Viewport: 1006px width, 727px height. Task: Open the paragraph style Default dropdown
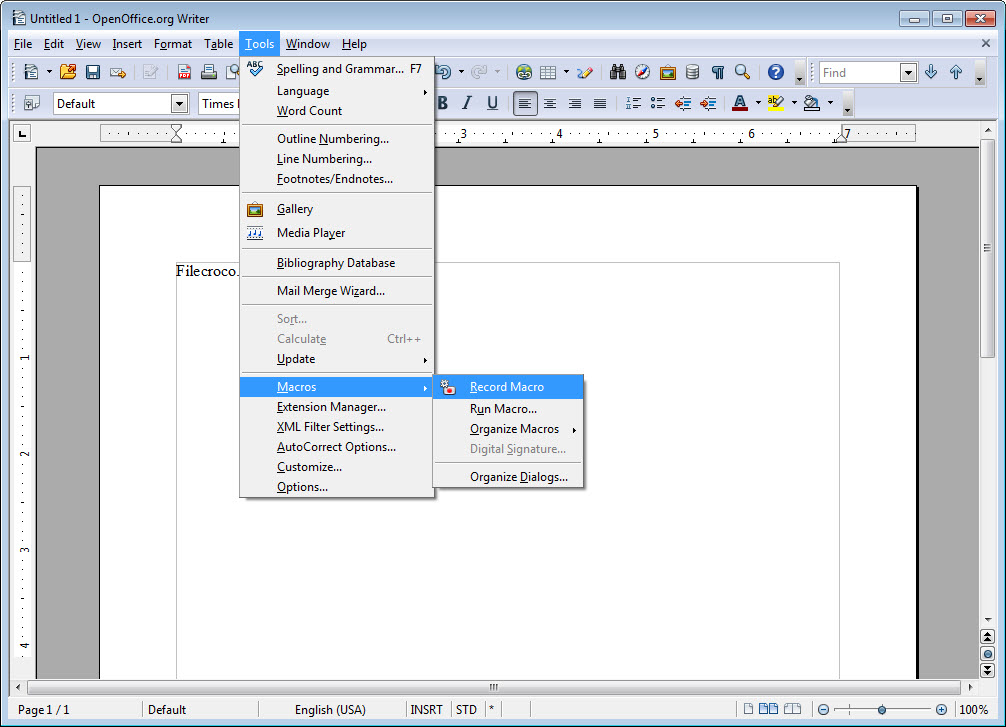(179, 103)
